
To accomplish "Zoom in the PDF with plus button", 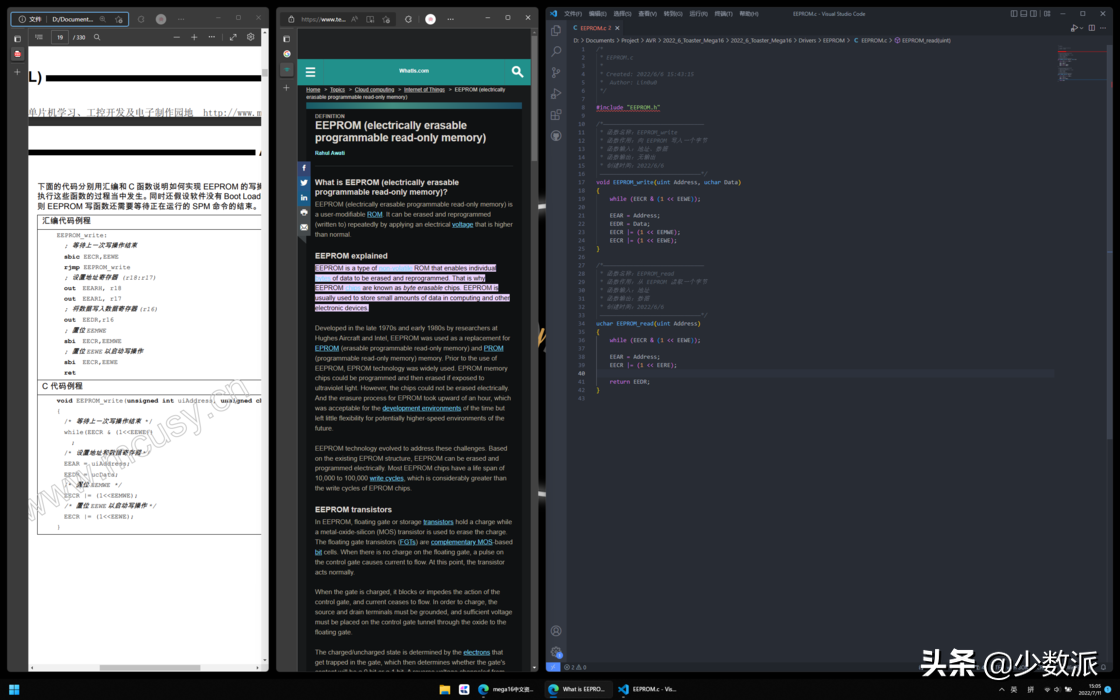I will (x=194, y=37).
